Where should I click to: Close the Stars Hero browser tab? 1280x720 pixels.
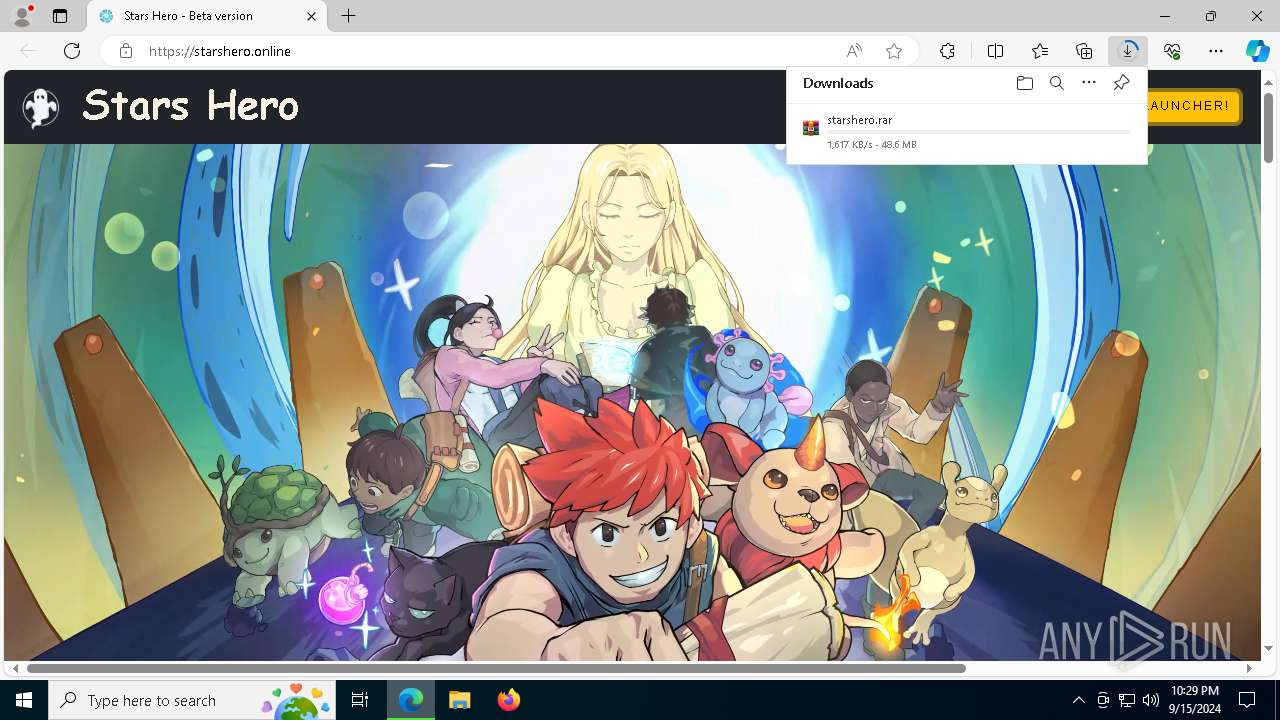312,16
